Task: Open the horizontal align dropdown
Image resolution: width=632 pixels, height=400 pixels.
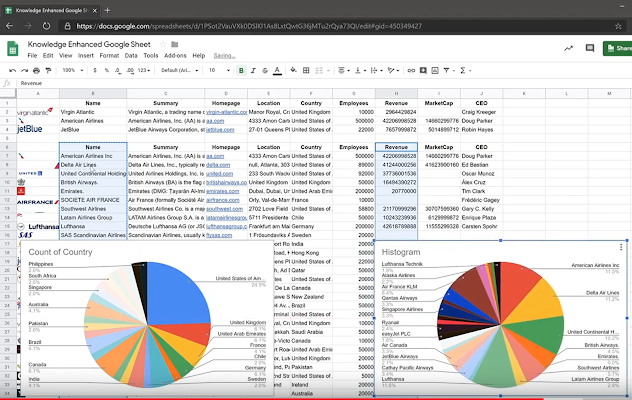Action: click(x=343, y=71)
